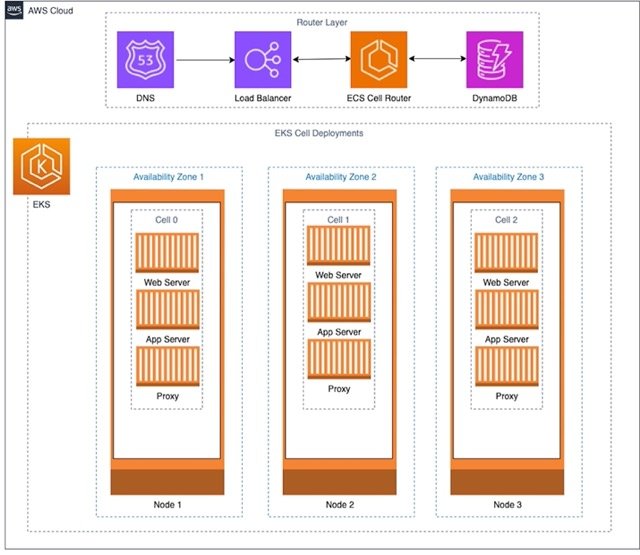Click the 'Availability Zone 3' heading
640x555 pixels.
point(509,177)
